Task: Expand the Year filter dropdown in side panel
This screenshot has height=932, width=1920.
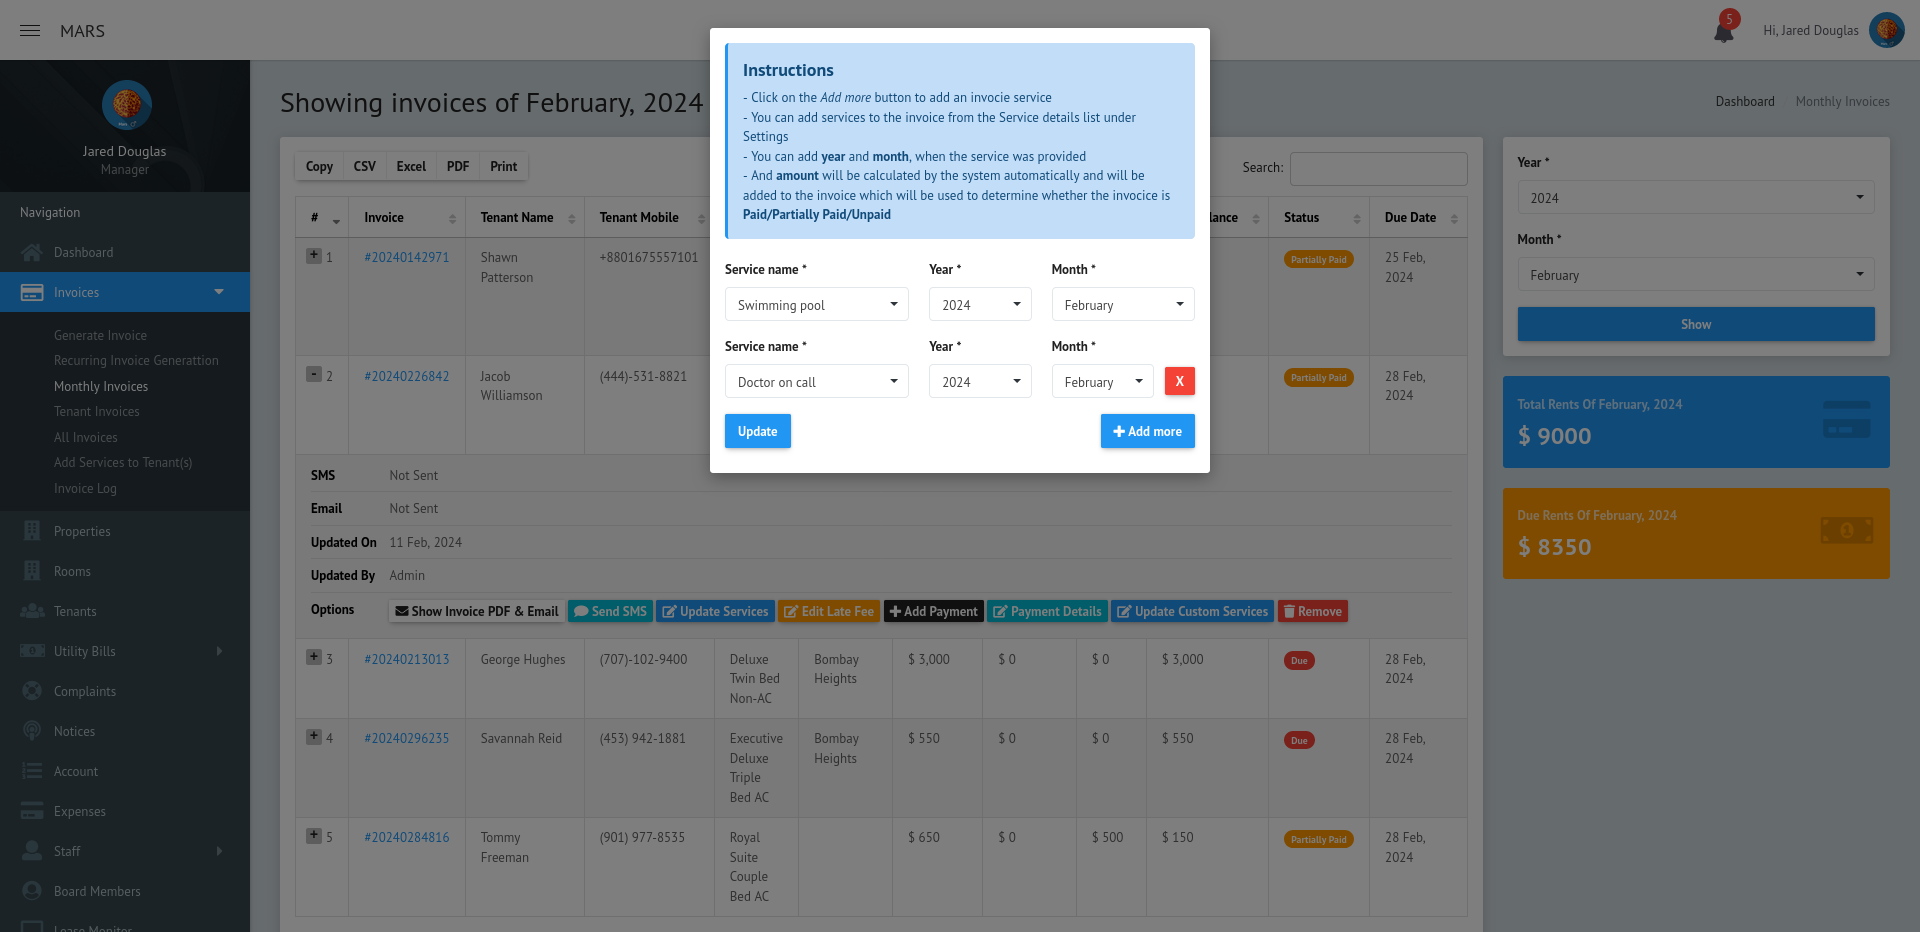Action: click(x=1695, y=198)
